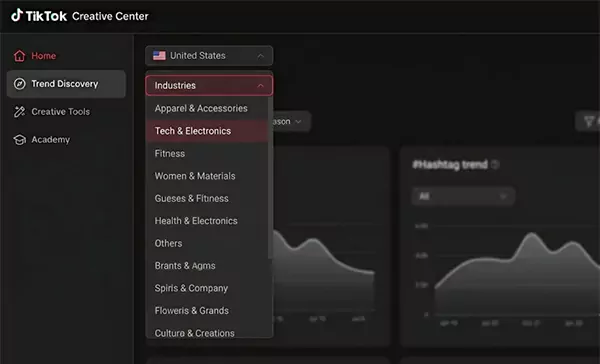Click the Creative Tools wand icon
Screen dimensions: 600x364
coord(20,112)
